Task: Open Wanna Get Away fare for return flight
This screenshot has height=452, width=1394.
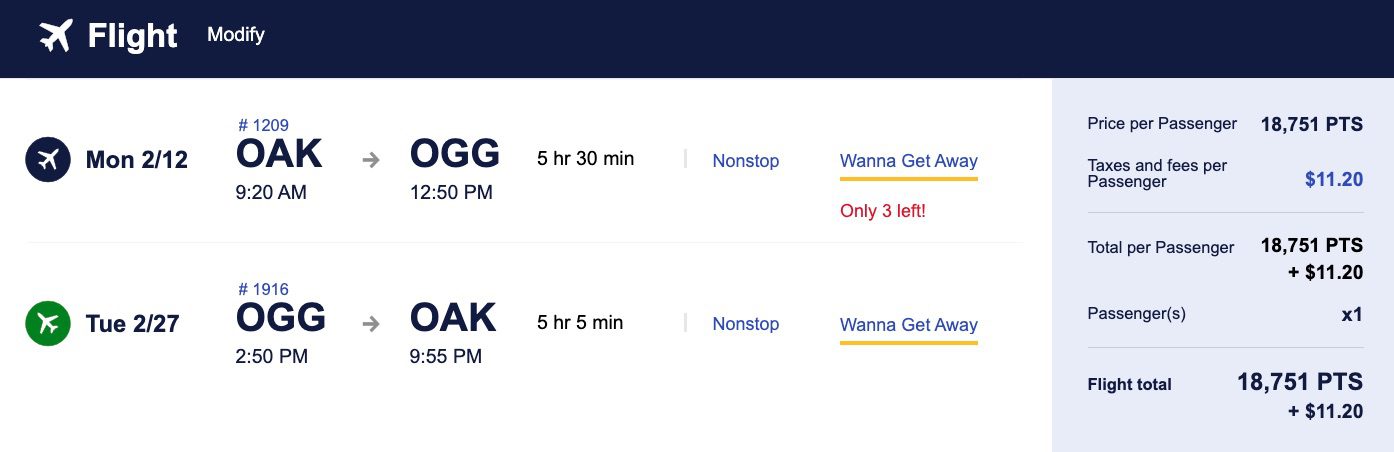Action: [909, 325]
